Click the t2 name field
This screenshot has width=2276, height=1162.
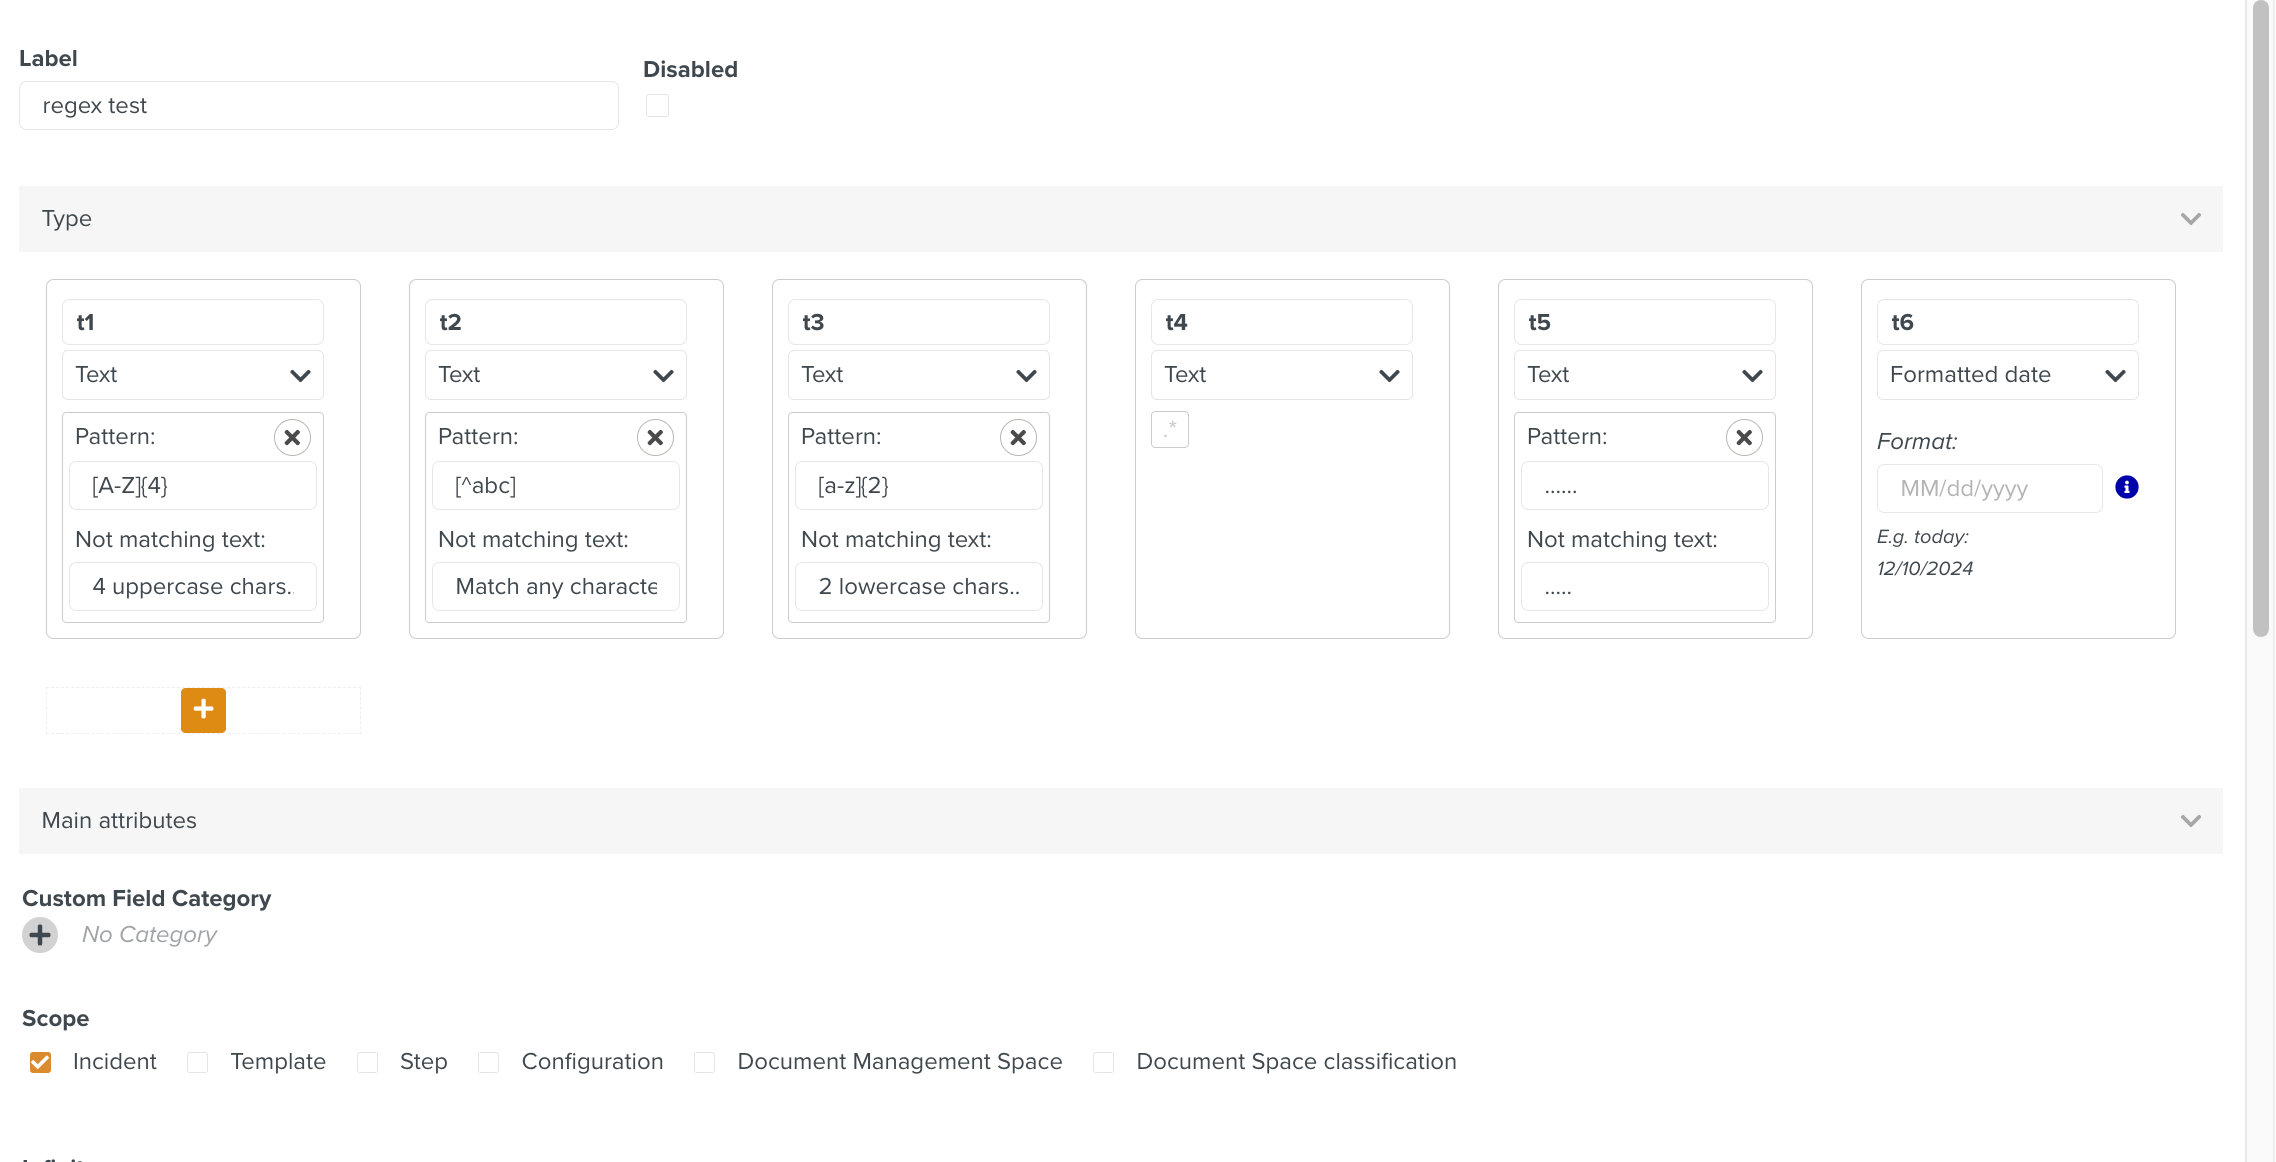pyautogui.click(x=556, y=322)
